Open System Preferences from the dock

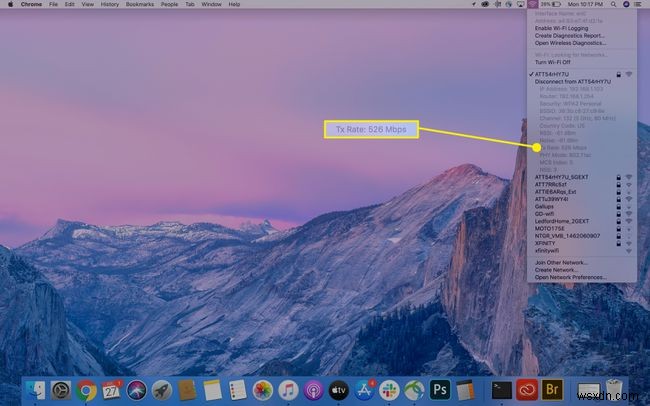pyautogui.click(x=61, y=390)
